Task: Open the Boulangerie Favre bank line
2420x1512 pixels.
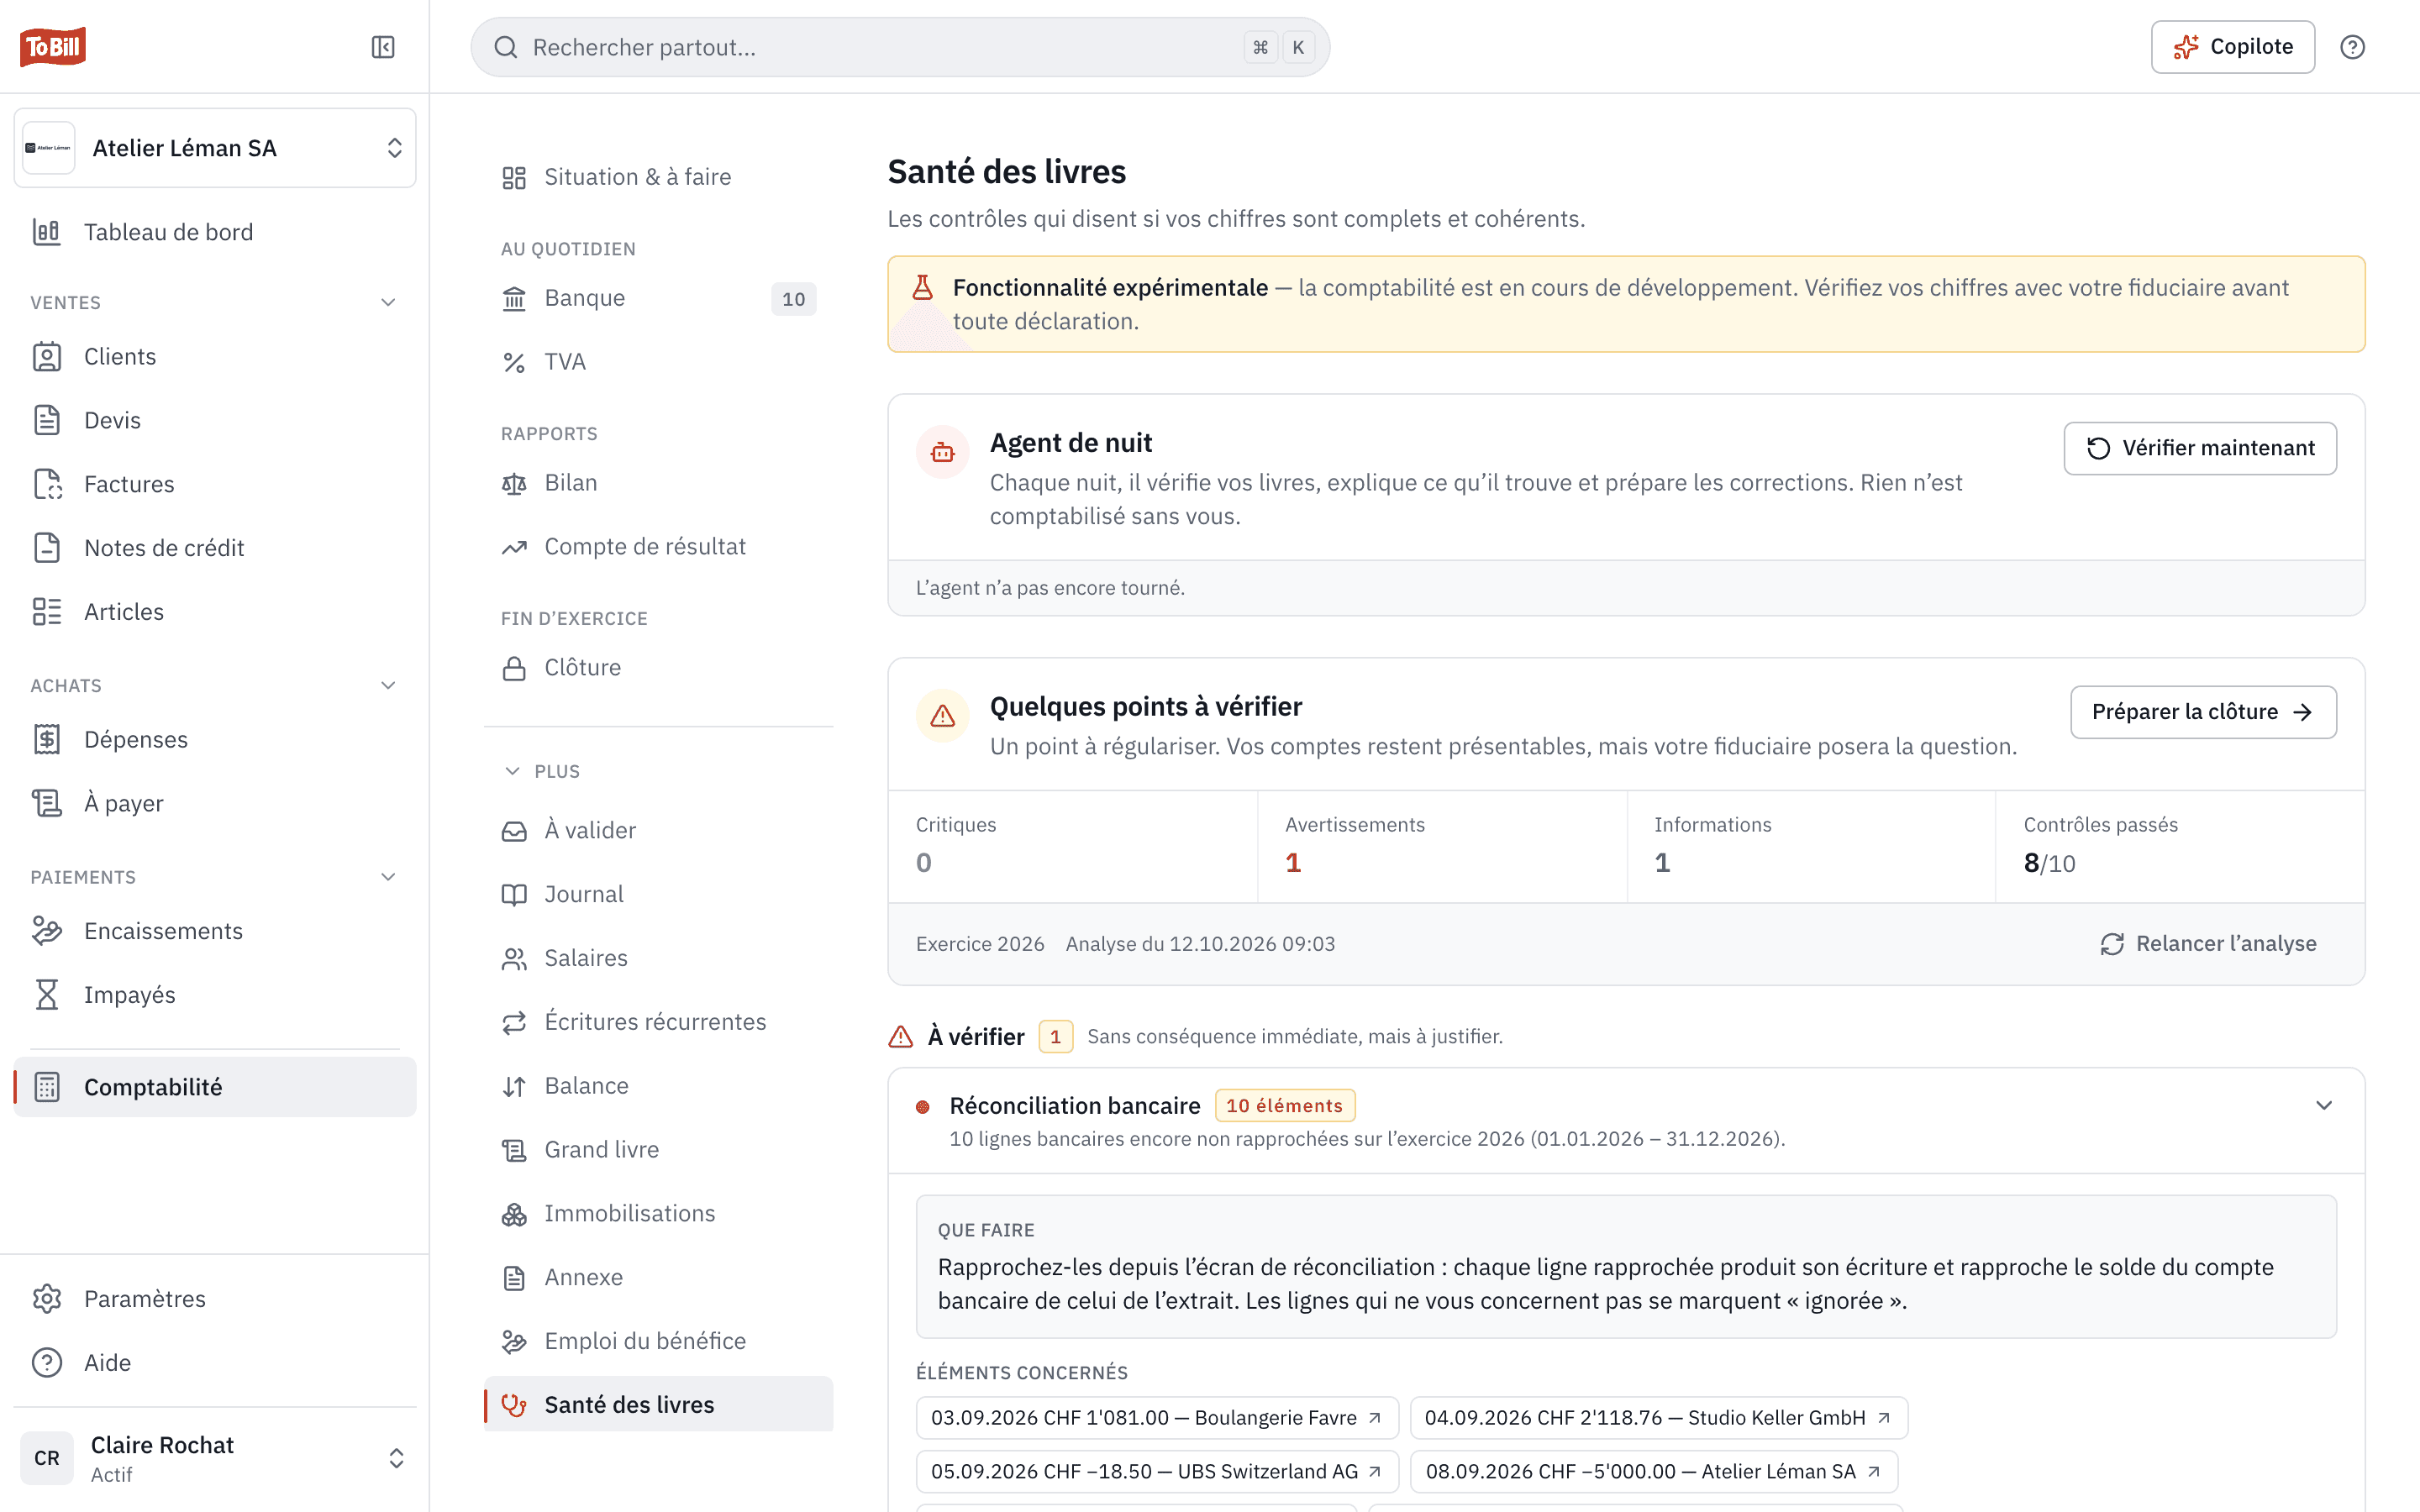Action: tap(1157, 1418)
